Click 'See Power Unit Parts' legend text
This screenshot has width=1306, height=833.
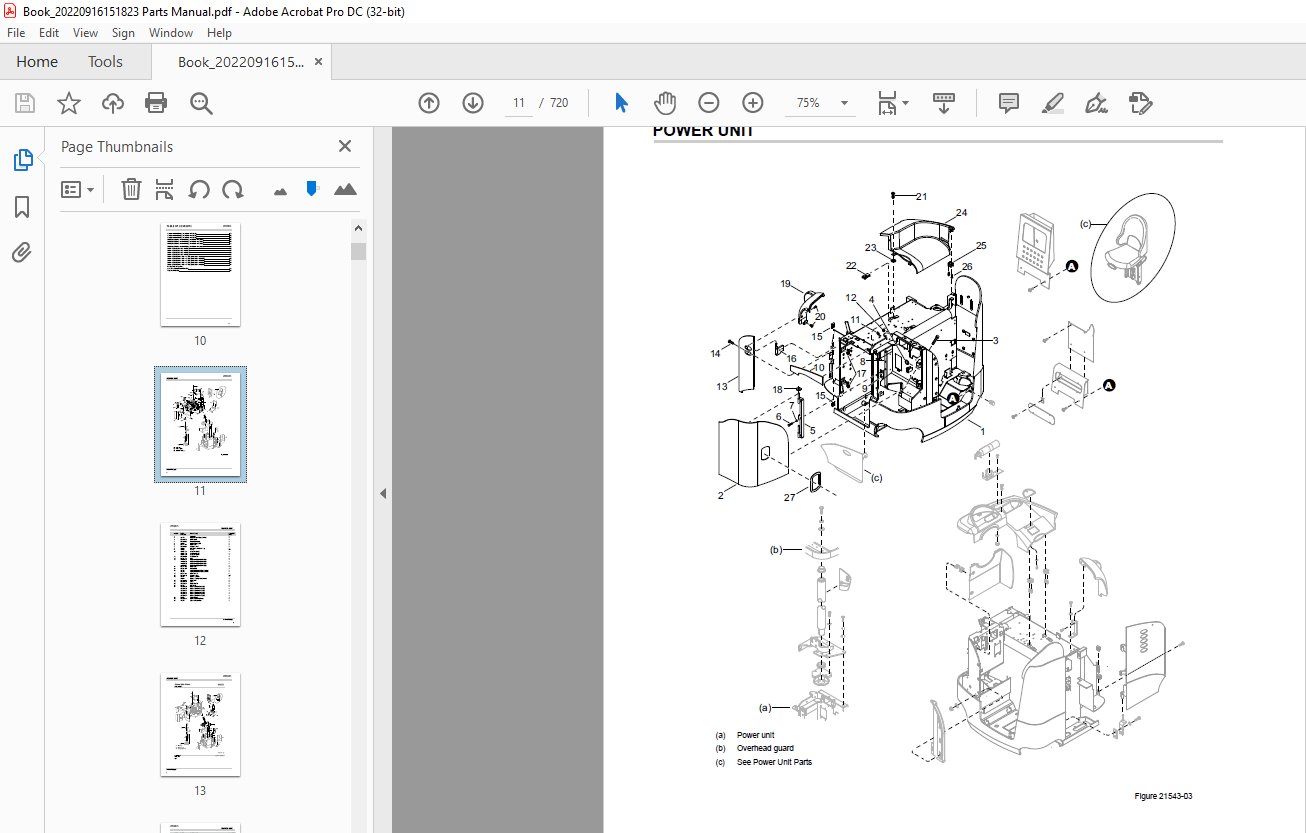[774, 762]
